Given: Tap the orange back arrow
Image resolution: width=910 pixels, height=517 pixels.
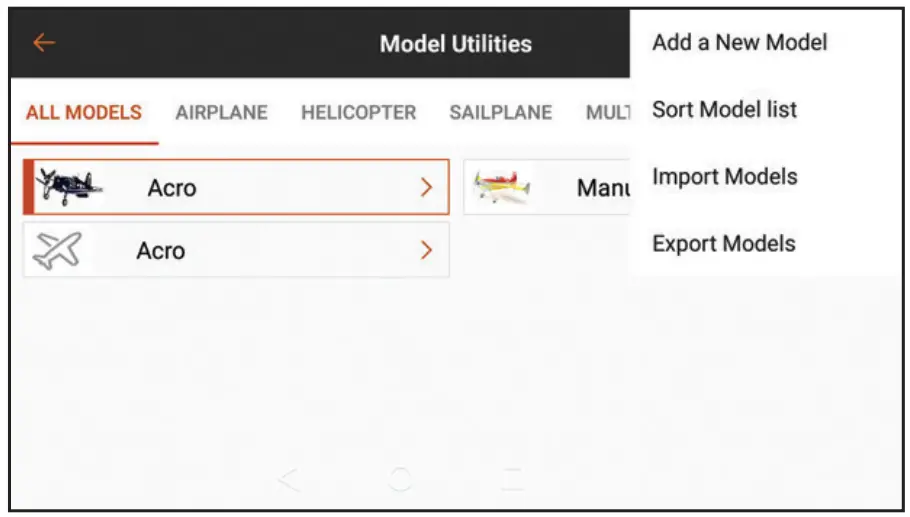Looking at the screenshot, I should tap(44, 43).
